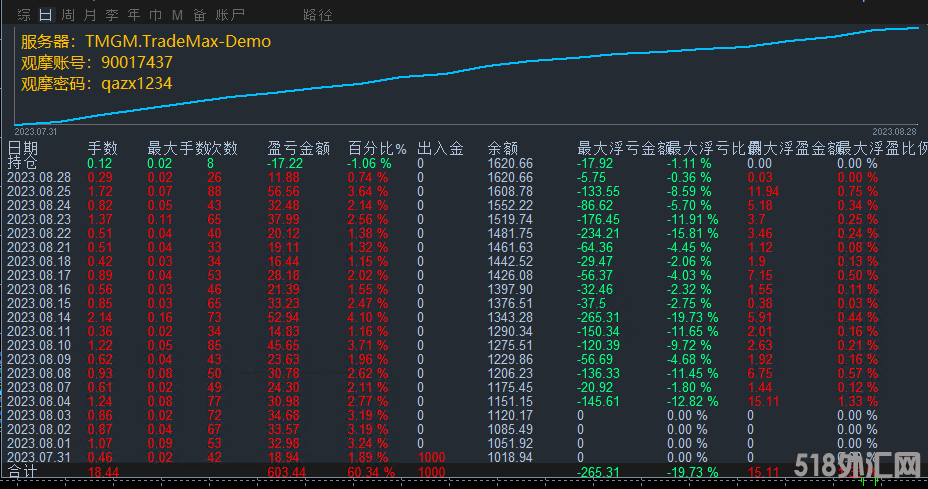The width and height of the screenshot is (928, 489).
Task: Select the 日 daily tab
Action: point(46,15)
